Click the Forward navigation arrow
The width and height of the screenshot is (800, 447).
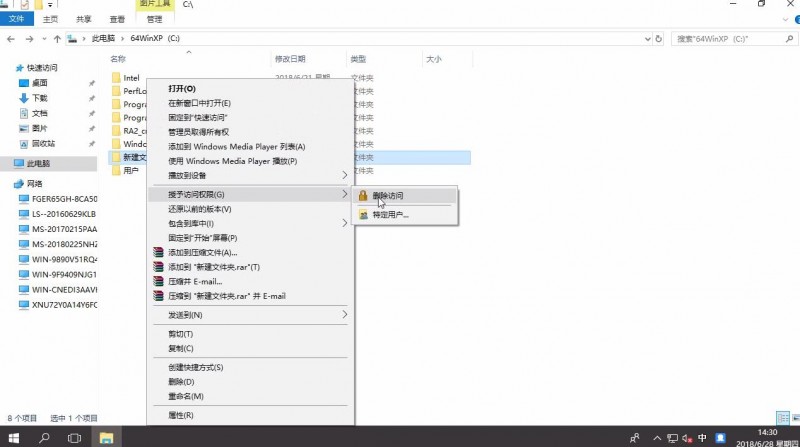click(x=29, y=39)
